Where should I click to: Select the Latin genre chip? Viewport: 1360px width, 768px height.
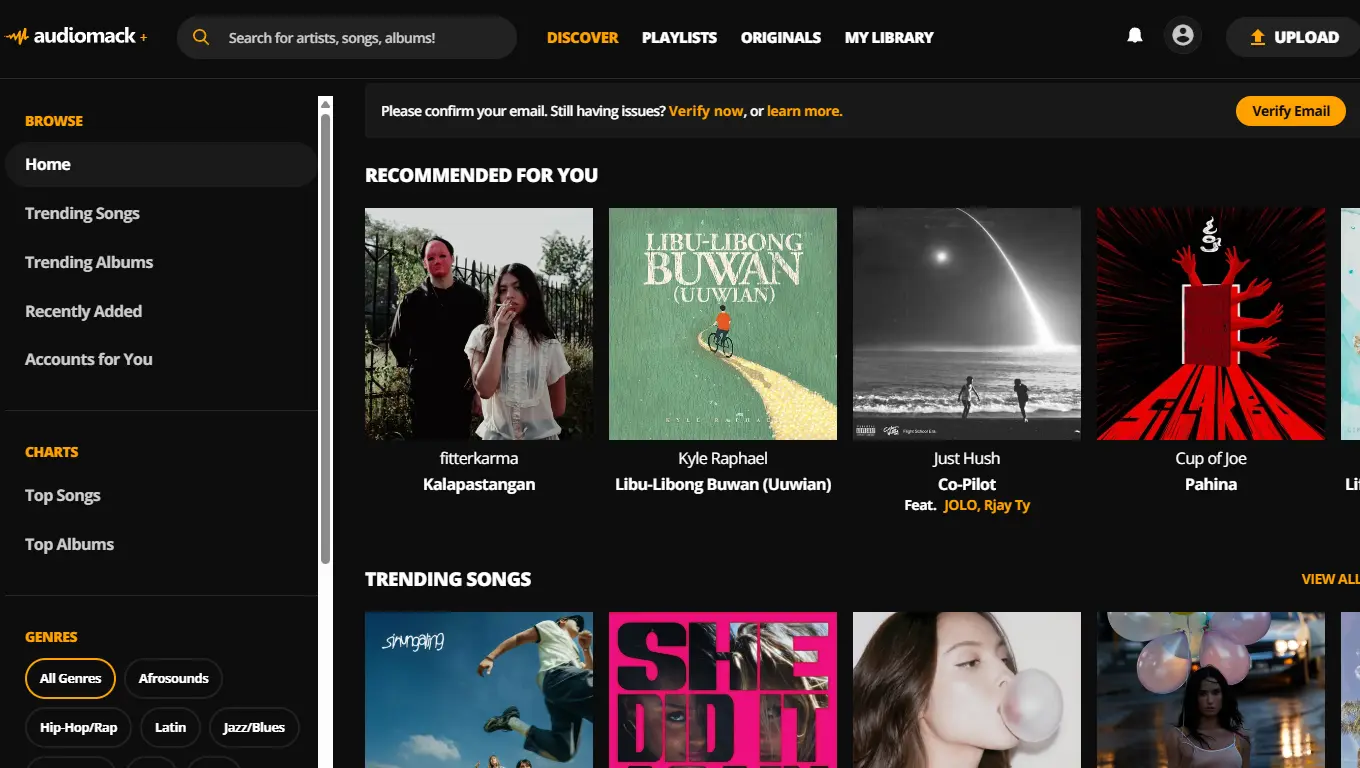(x=170, y=727)
